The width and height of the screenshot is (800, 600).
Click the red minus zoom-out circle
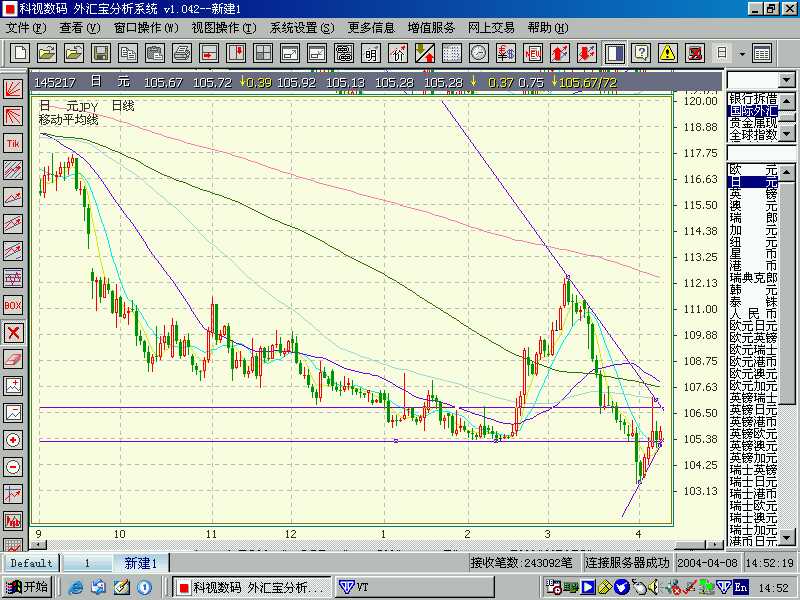click(x=13, y=467)
